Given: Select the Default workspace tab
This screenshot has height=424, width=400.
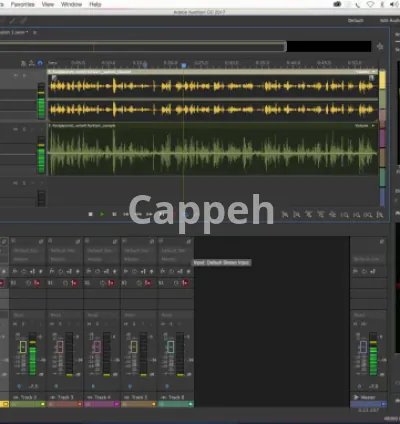Looking at the screenshot, I should point(356,21).
